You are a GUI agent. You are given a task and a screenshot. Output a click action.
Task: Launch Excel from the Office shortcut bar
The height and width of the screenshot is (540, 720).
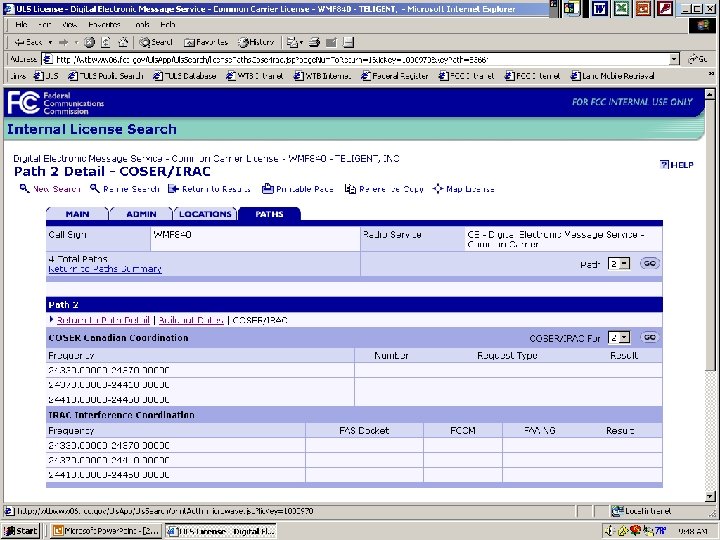coord(621,9)
